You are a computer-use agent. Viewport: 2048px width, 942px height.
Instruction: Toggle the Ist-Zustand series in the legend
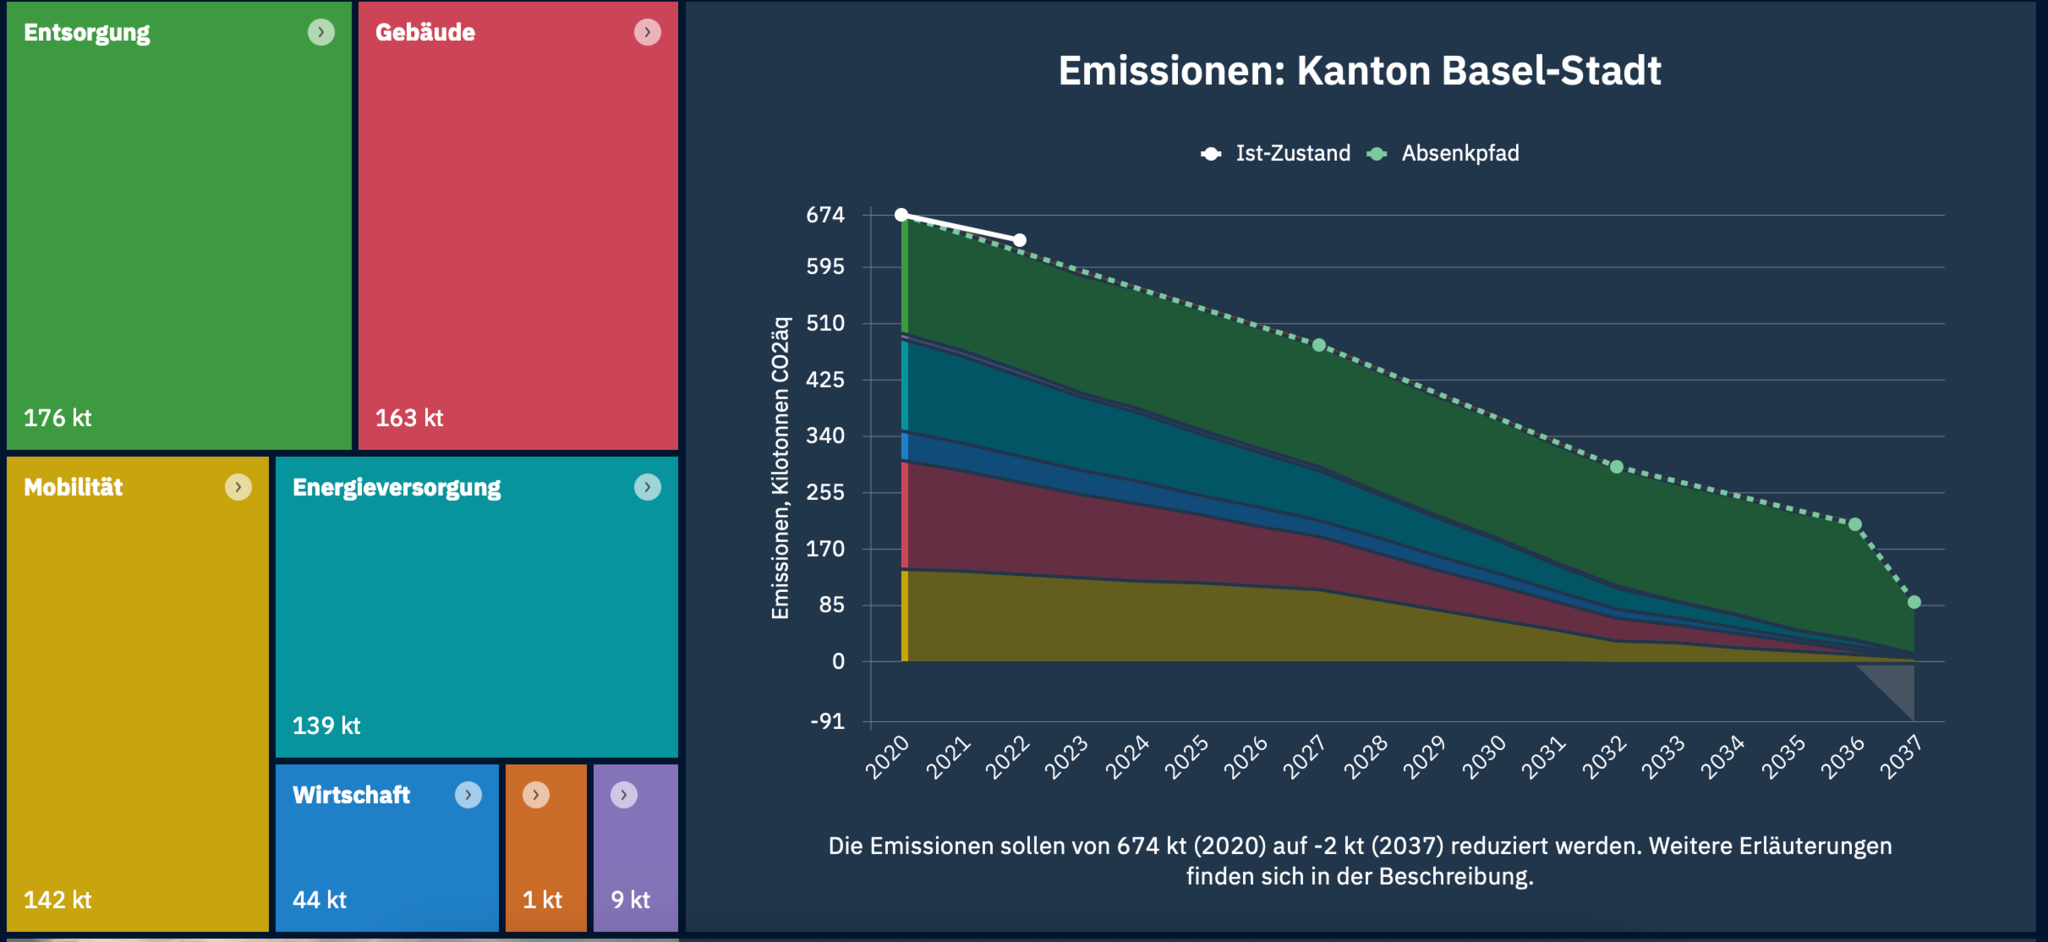point(1291,153)
